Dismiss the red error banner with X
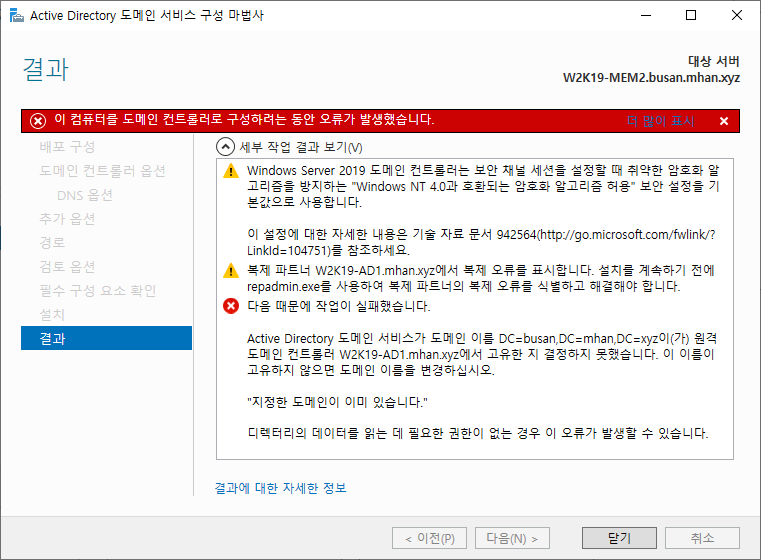 point(724,121)
